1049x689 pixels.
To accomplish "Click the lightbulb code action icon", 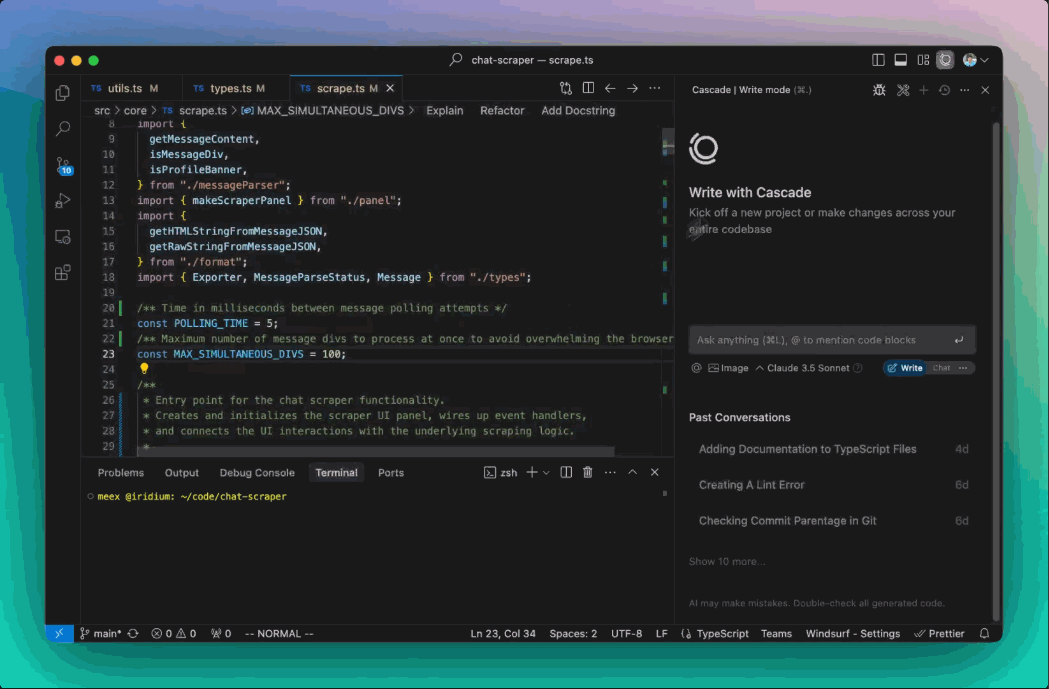I will (144, 369).
